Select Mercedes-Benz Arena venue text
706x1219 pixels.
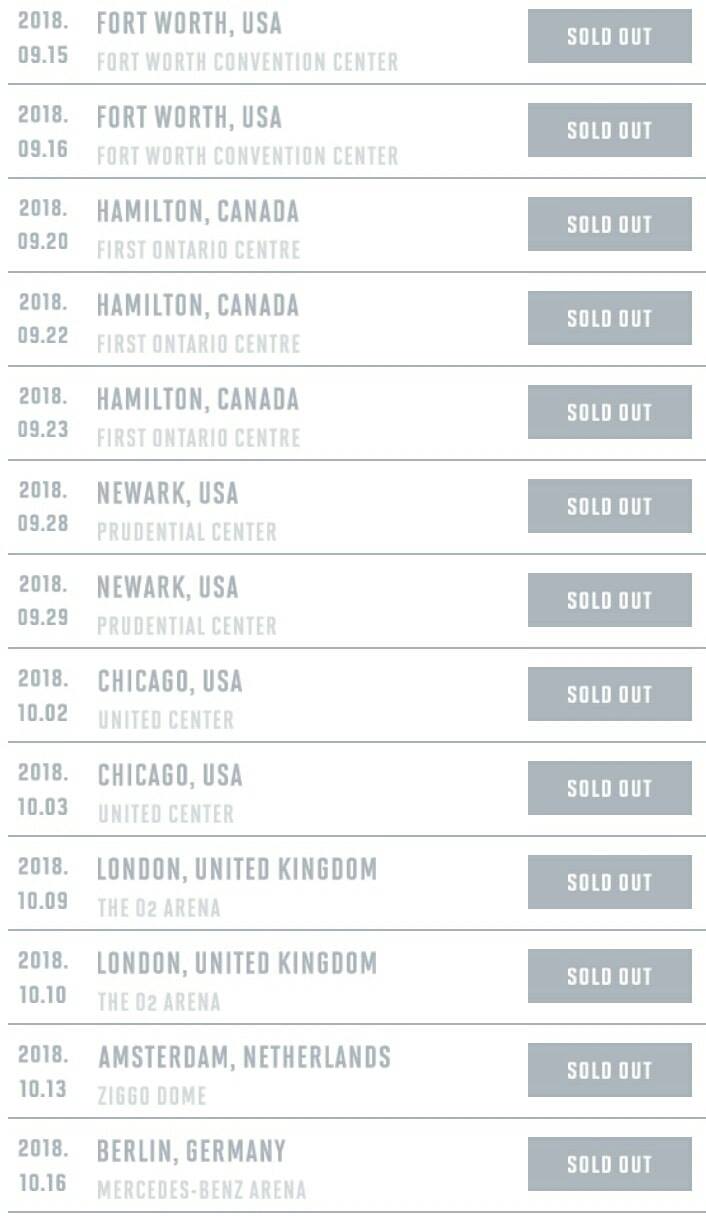(202, 1190)
